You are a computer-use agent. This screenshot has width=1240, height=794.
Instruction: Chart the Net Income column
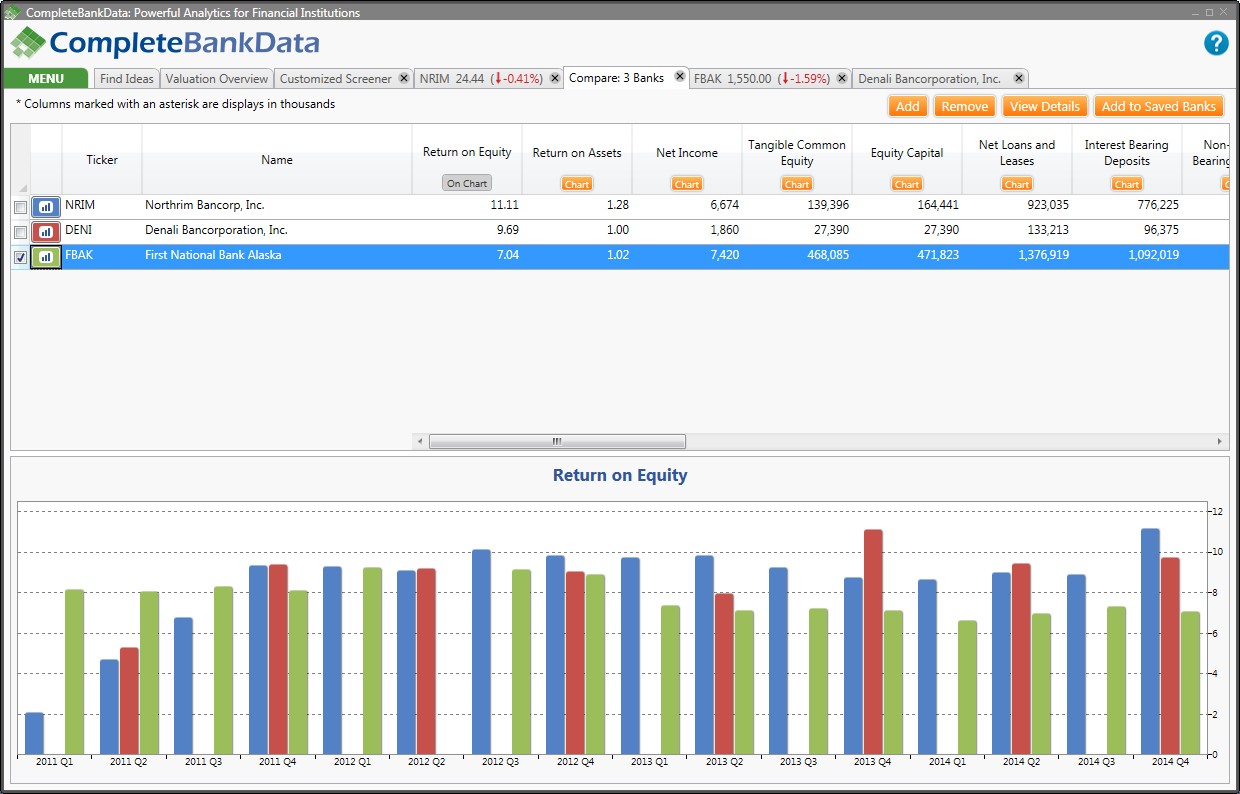pyautogui.click(x=687, y=184)
